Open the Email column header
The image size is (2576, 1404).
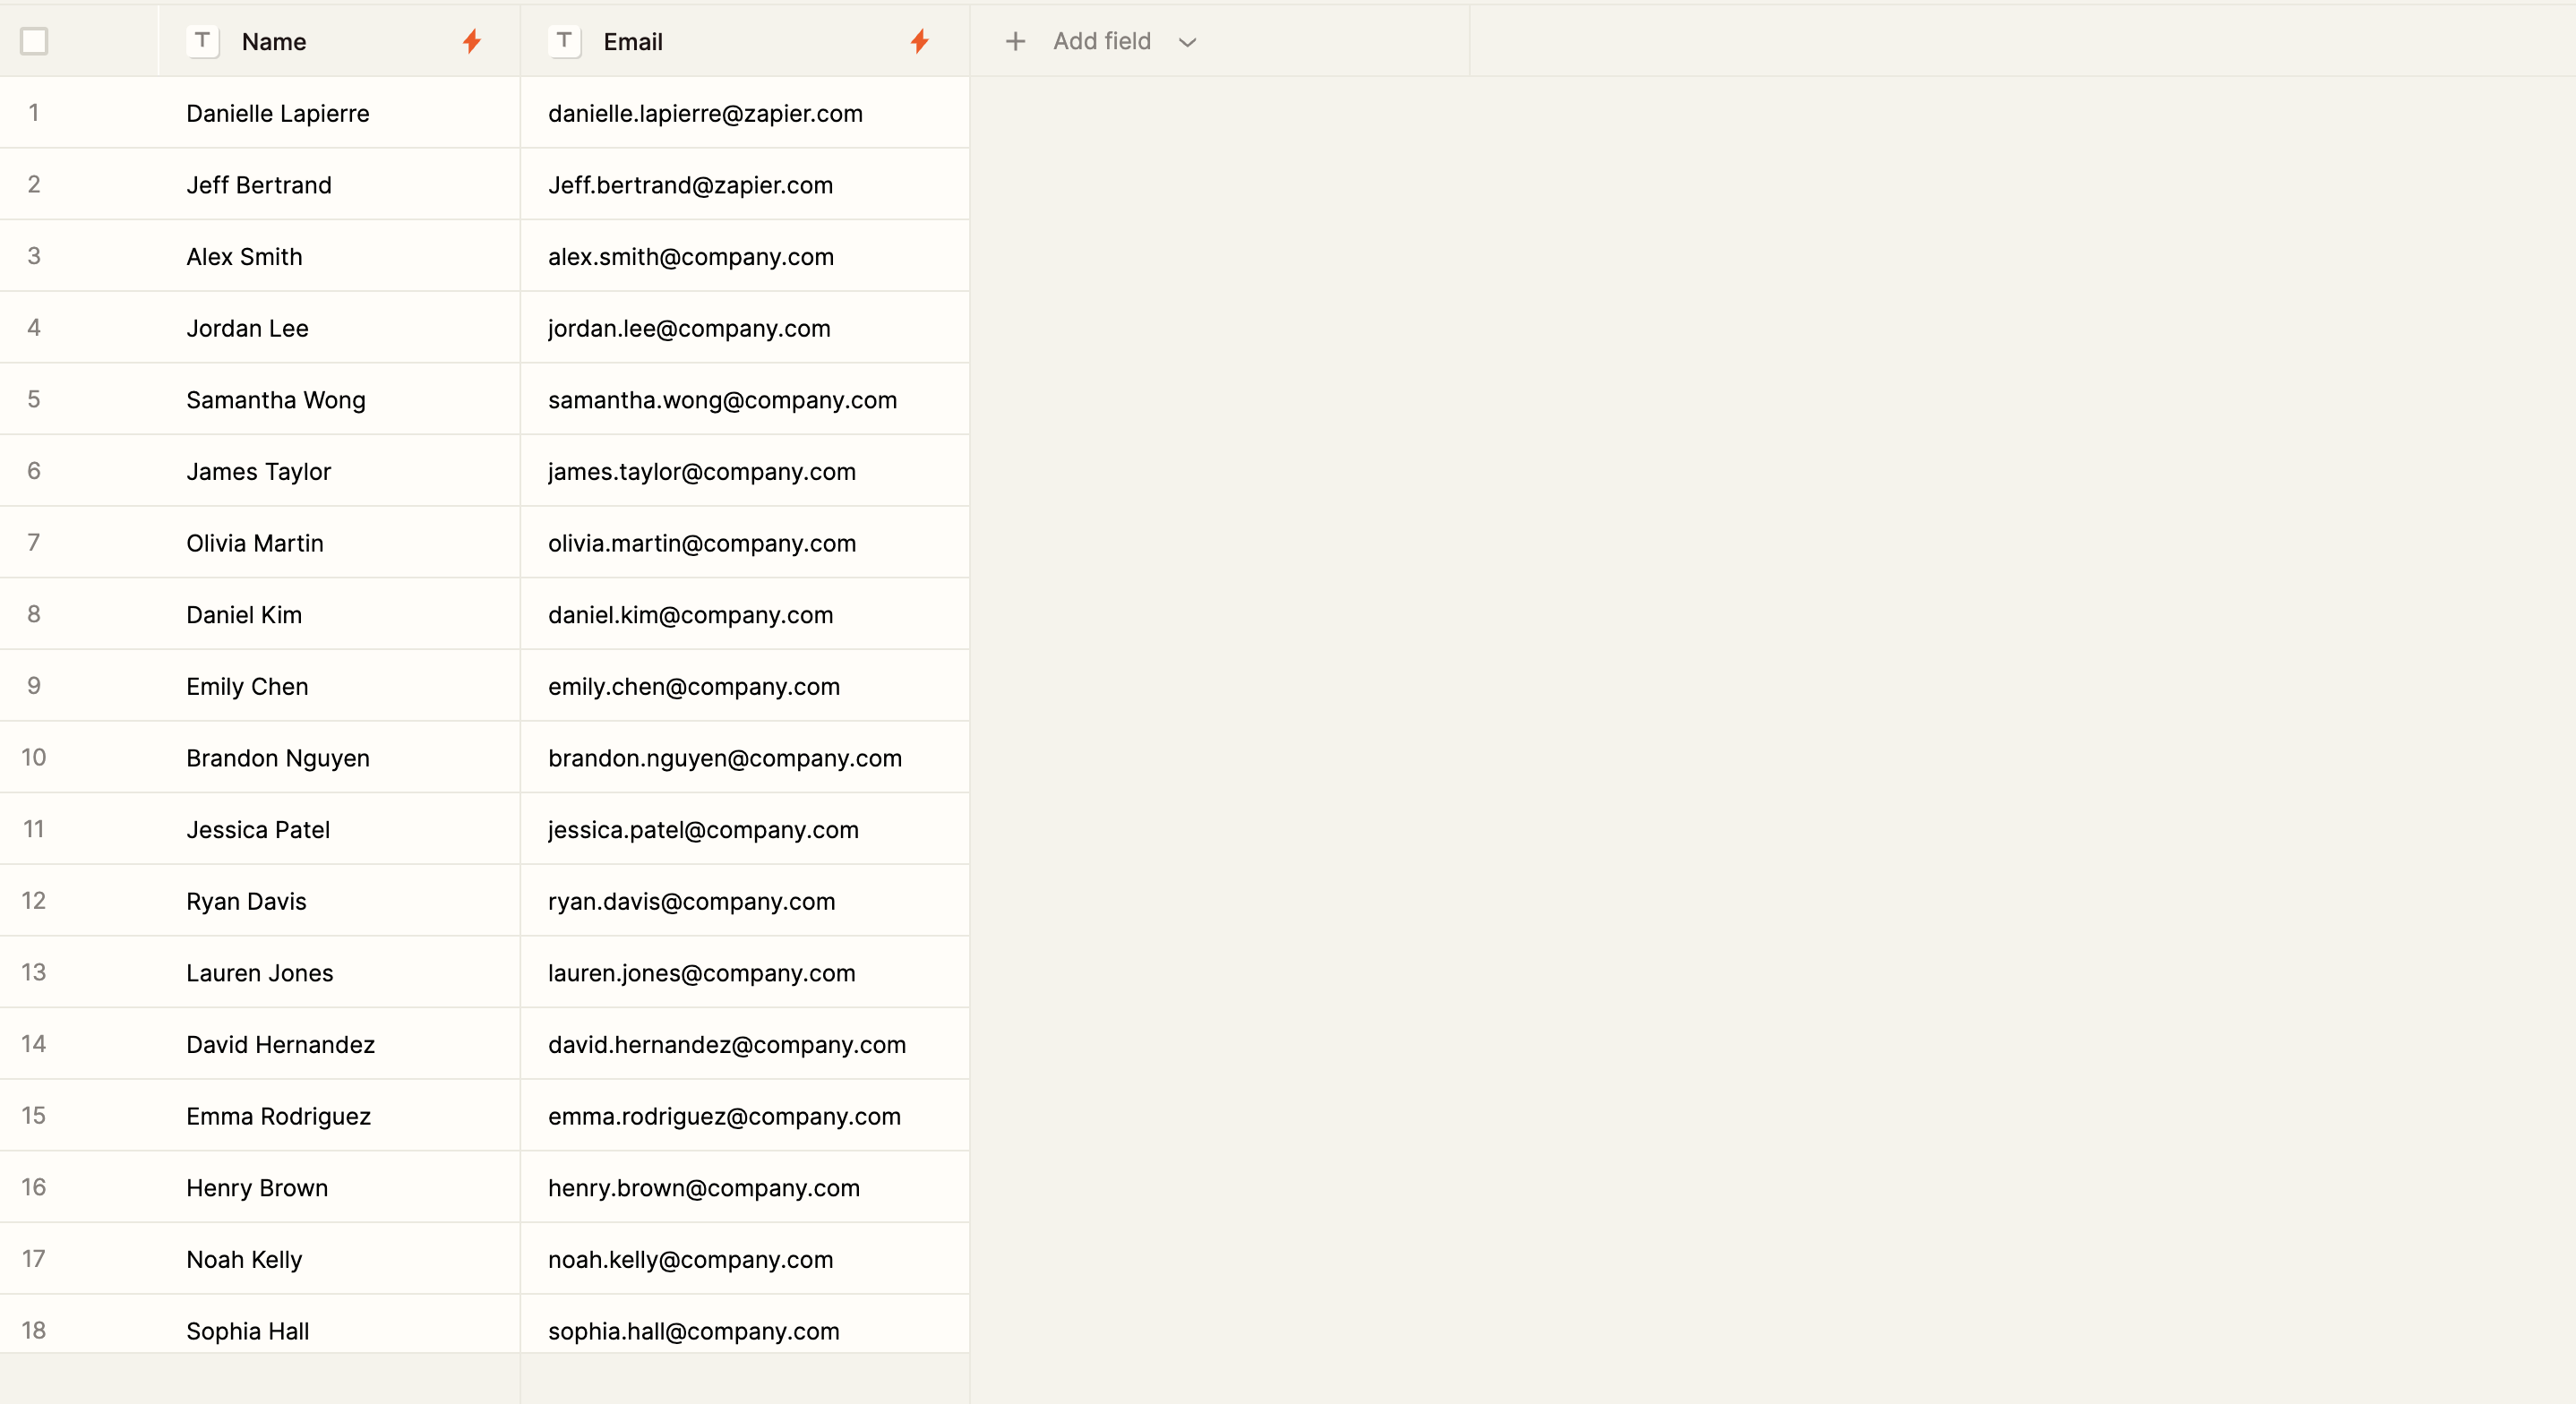click(633, 42)
